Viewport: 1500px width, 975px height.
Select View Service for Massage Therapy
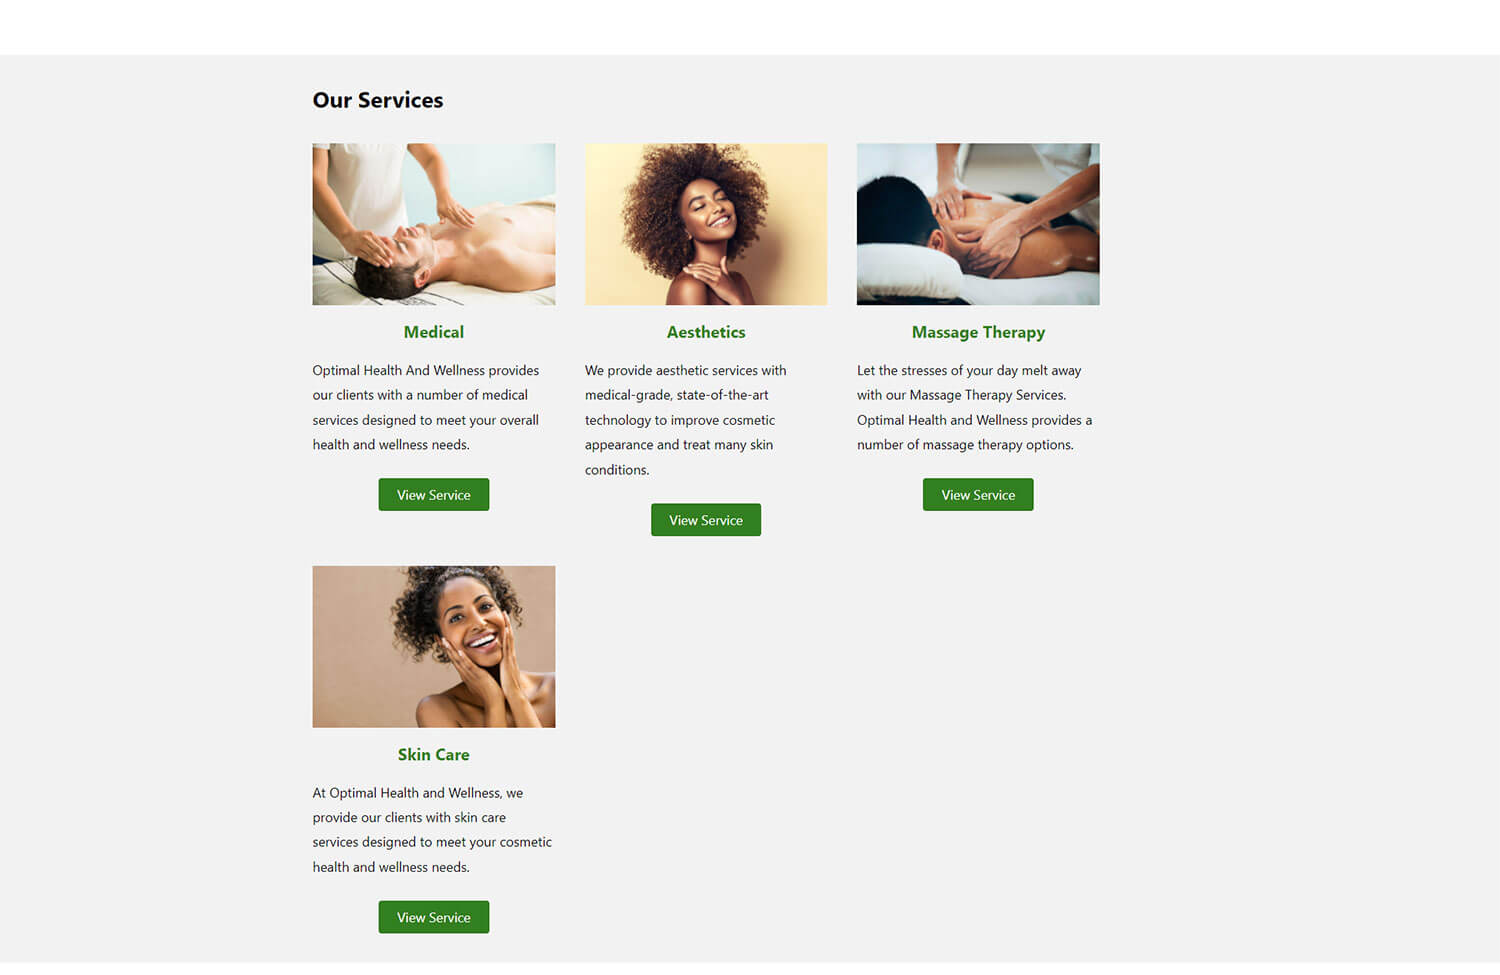tap(978, 495)
